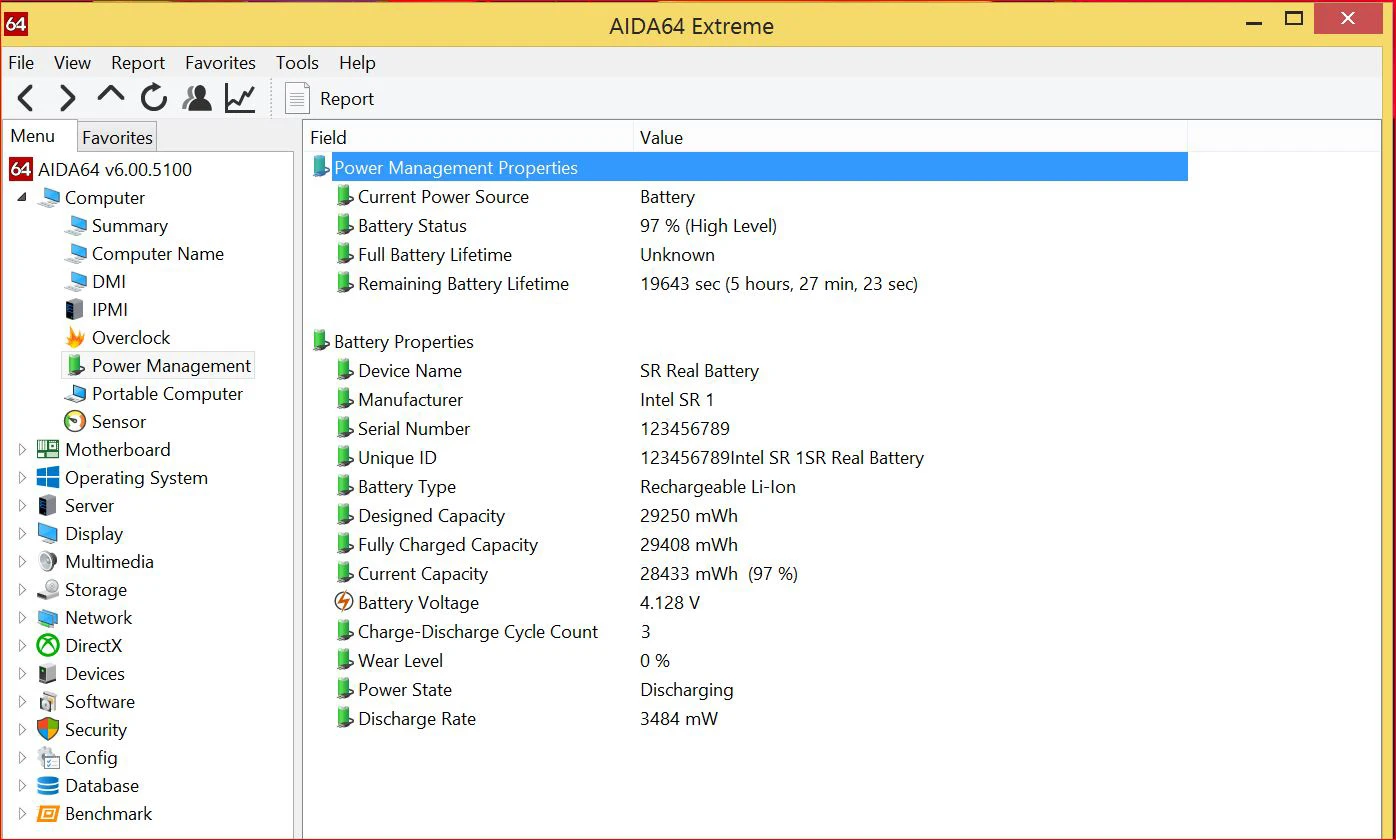Expand the Operating System tree node
The width and height of the screenshot is (1396, 840).
click(22, 478)
